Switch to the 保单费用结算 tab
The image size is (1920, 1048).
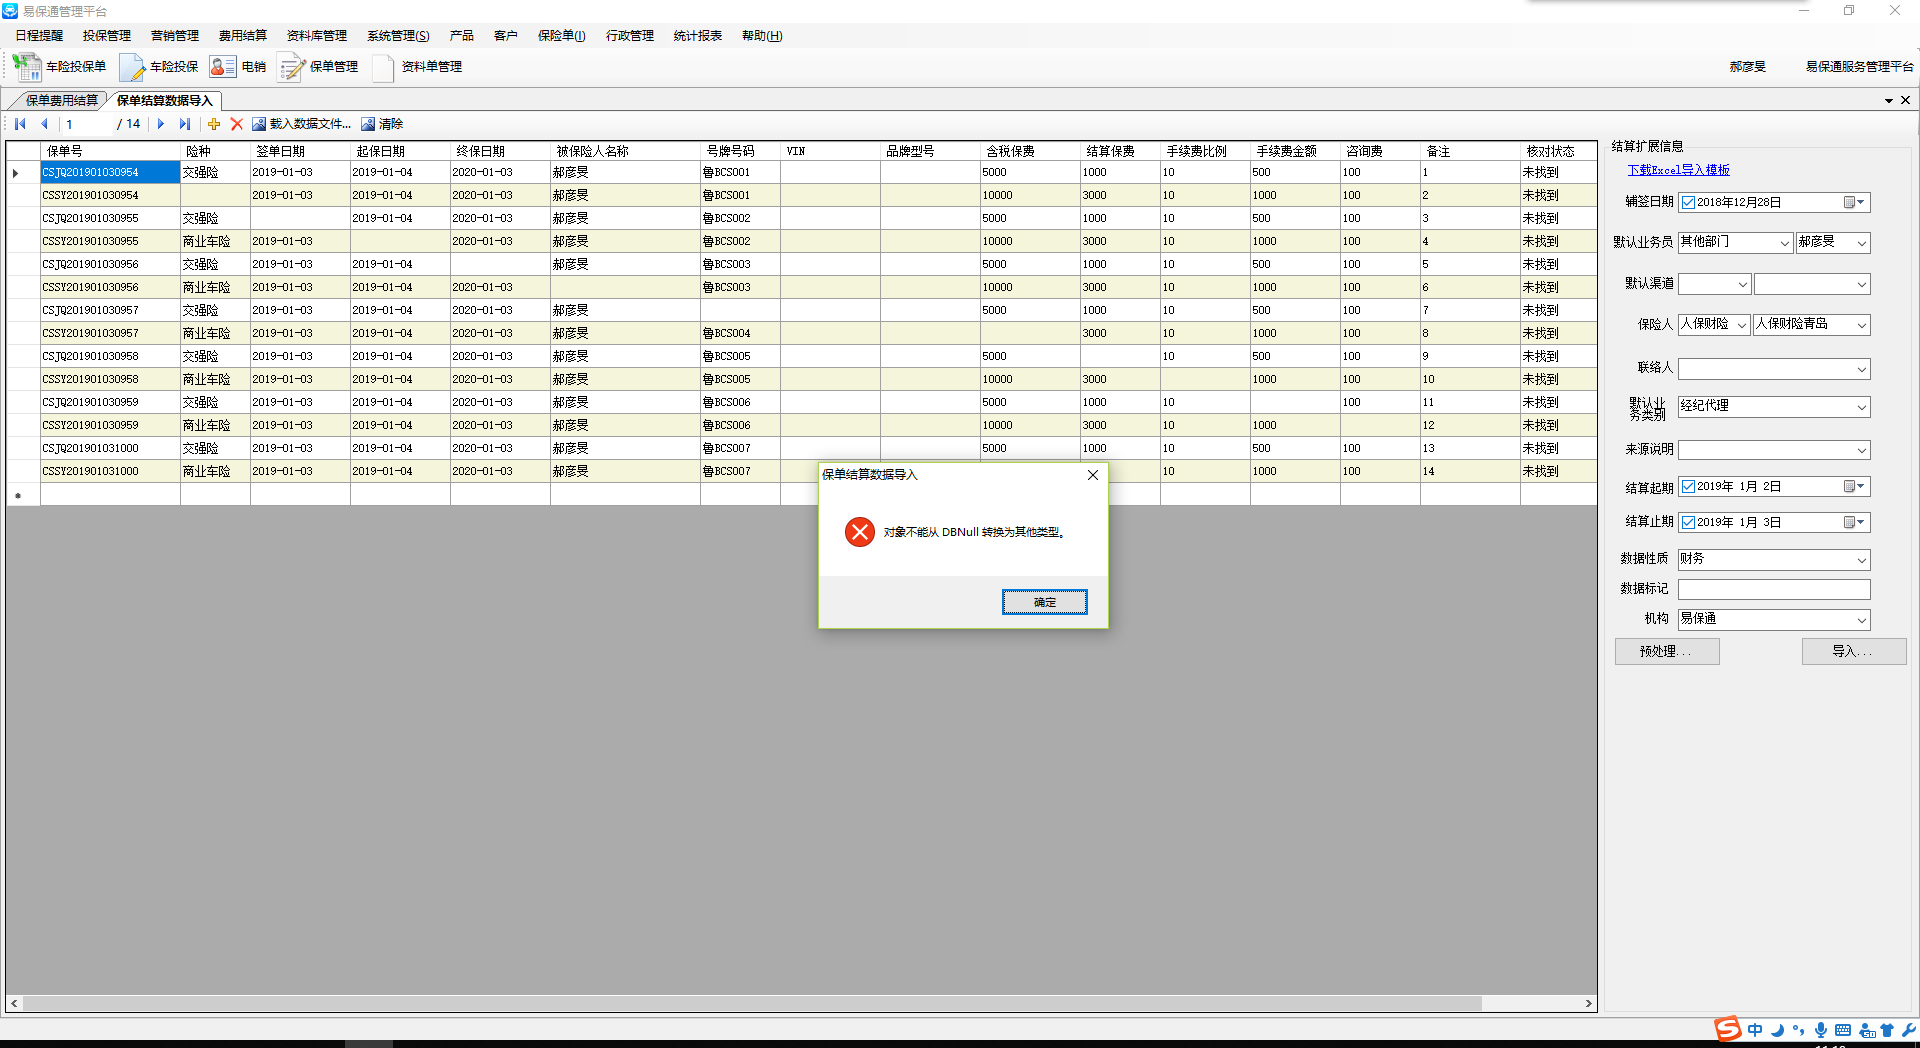pyautogui.click(x=61, y=101)
